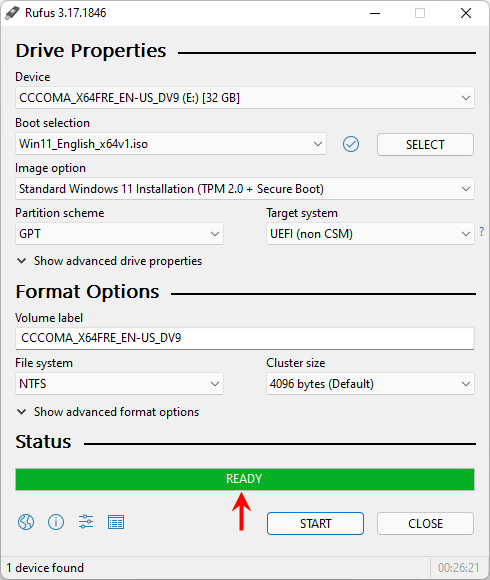Open the Target system dropdown
This screenshot has width=490, height=580.
click(370, 234)
